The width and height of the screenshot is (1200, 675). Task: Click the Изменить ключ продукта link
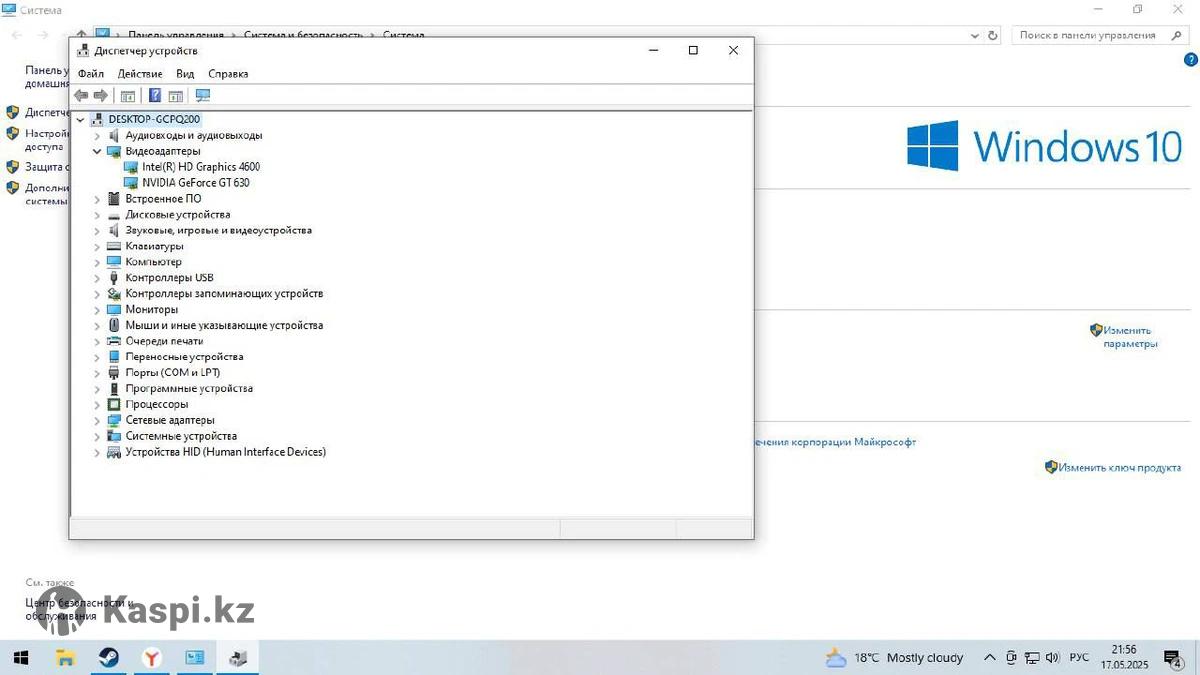click(x=1120, y=467)
